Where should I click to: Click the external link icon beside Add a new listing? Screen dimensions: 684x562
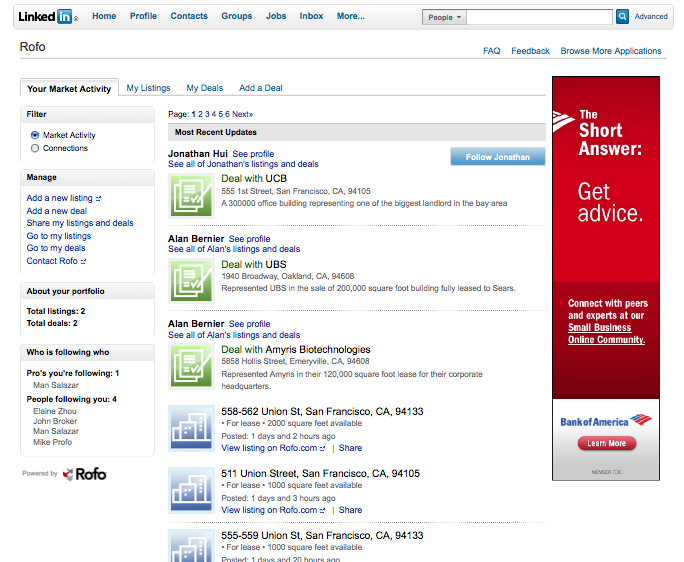point(98,199)
